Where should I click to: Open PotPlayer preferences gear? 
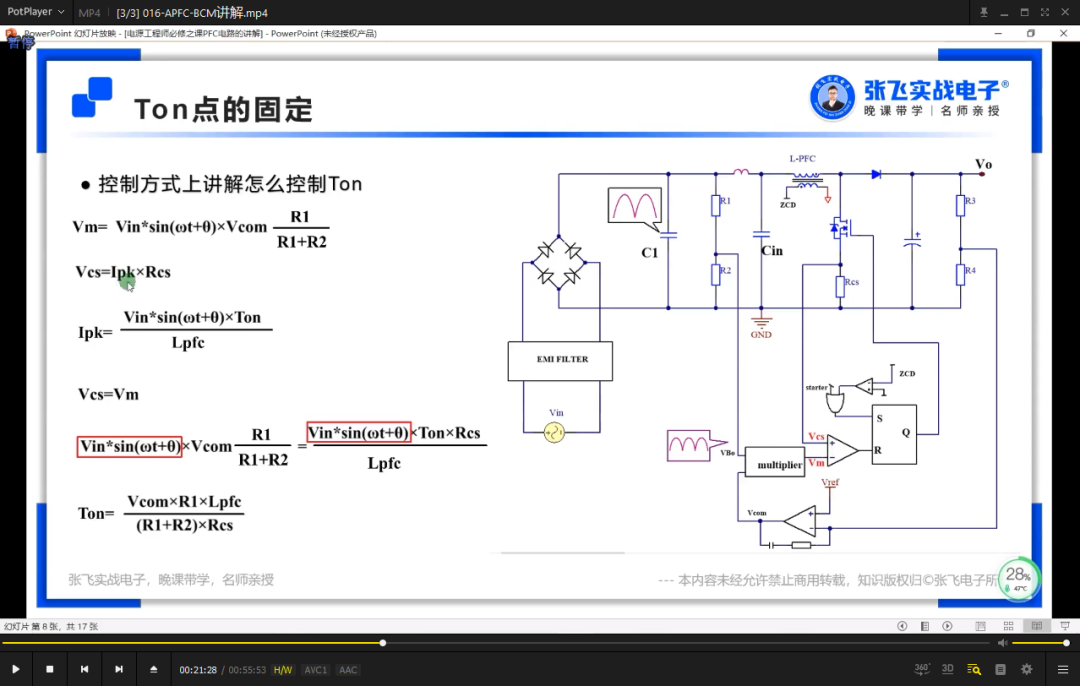(1026, 669)
